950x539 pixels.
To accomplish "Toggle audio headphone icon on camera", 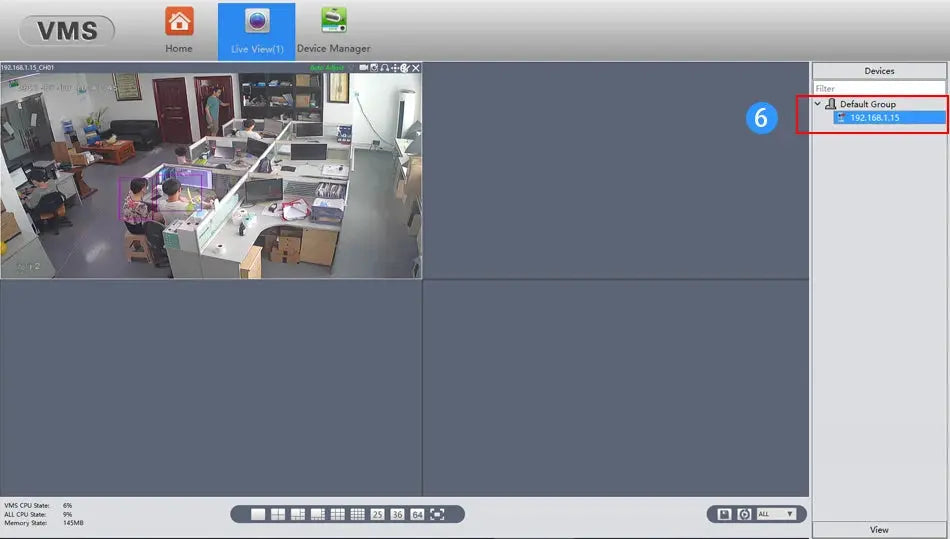I will click(x=385, y=68).
